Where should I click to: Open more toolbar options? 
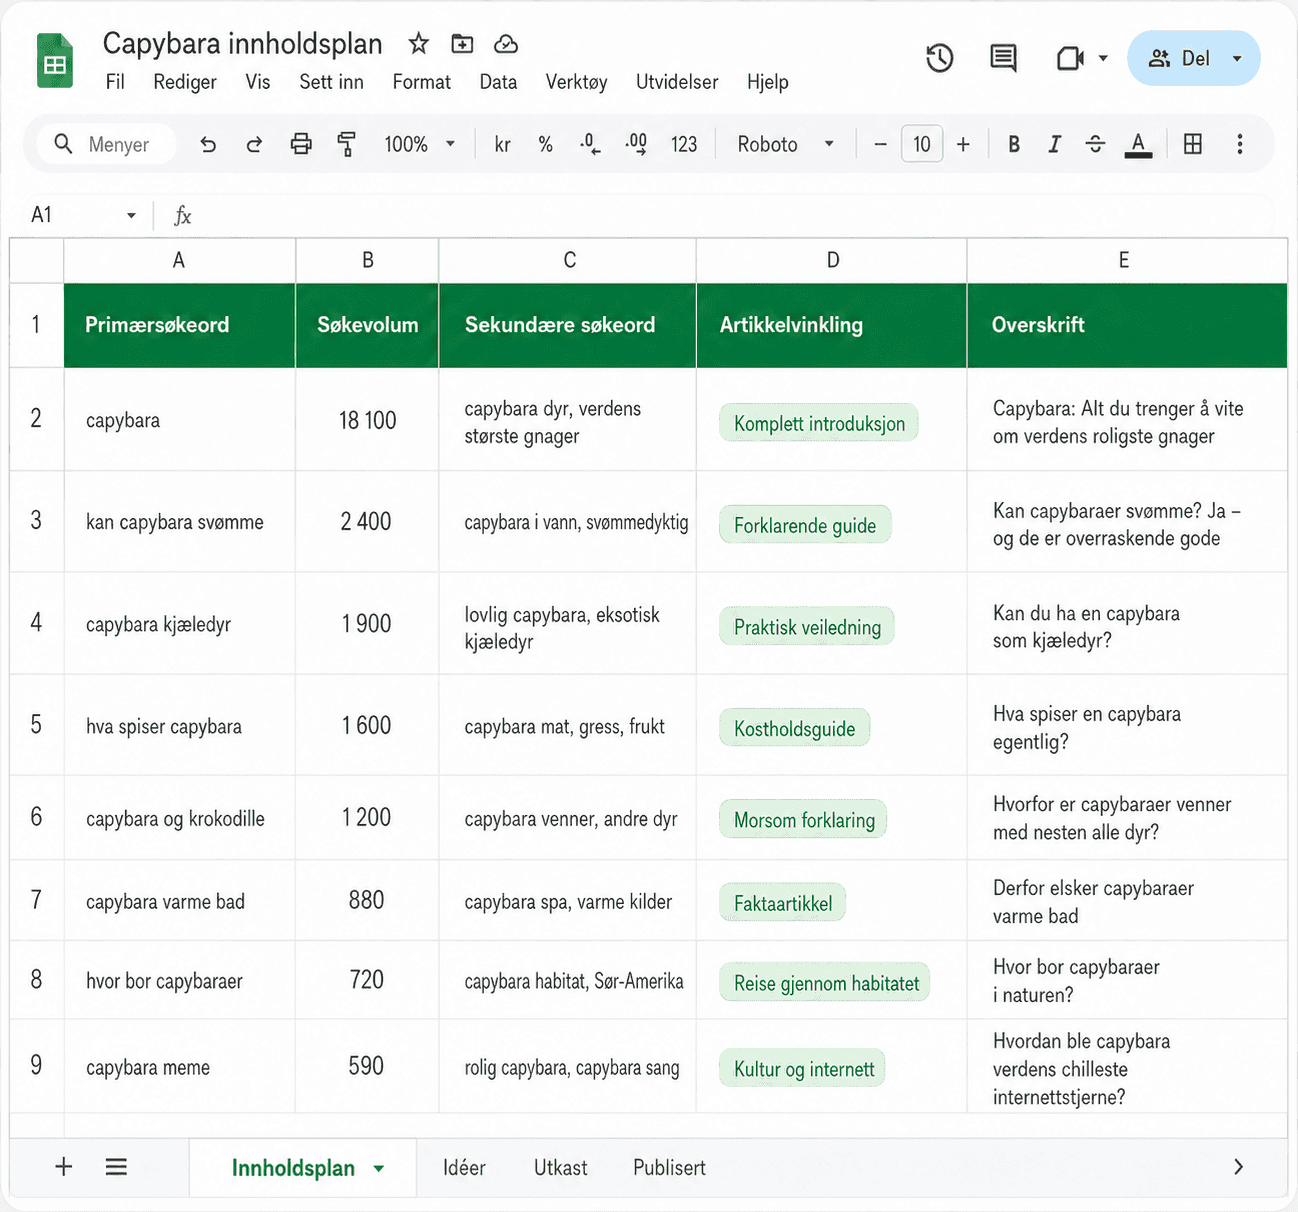click(1240, 144)
